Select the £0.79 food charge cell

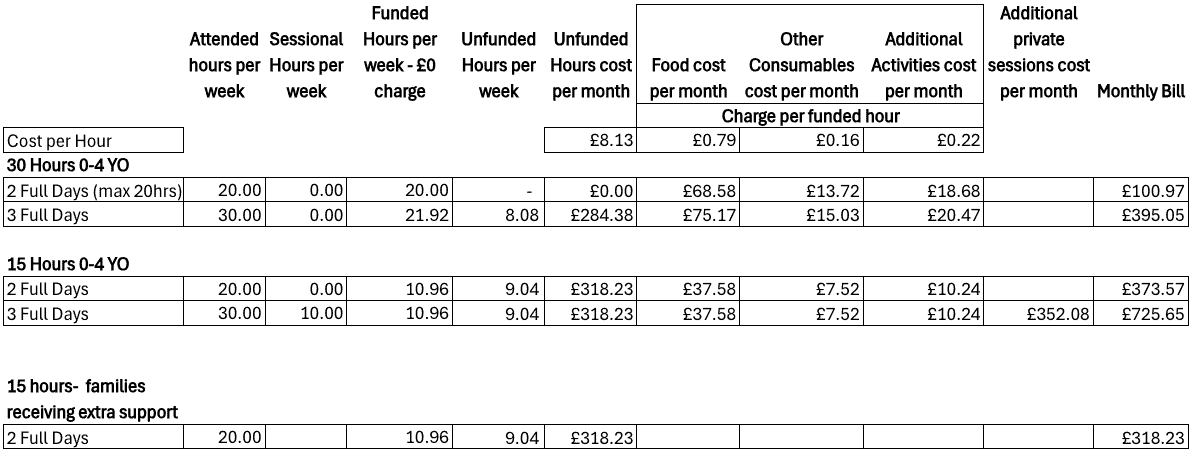(x=688, y=140)
